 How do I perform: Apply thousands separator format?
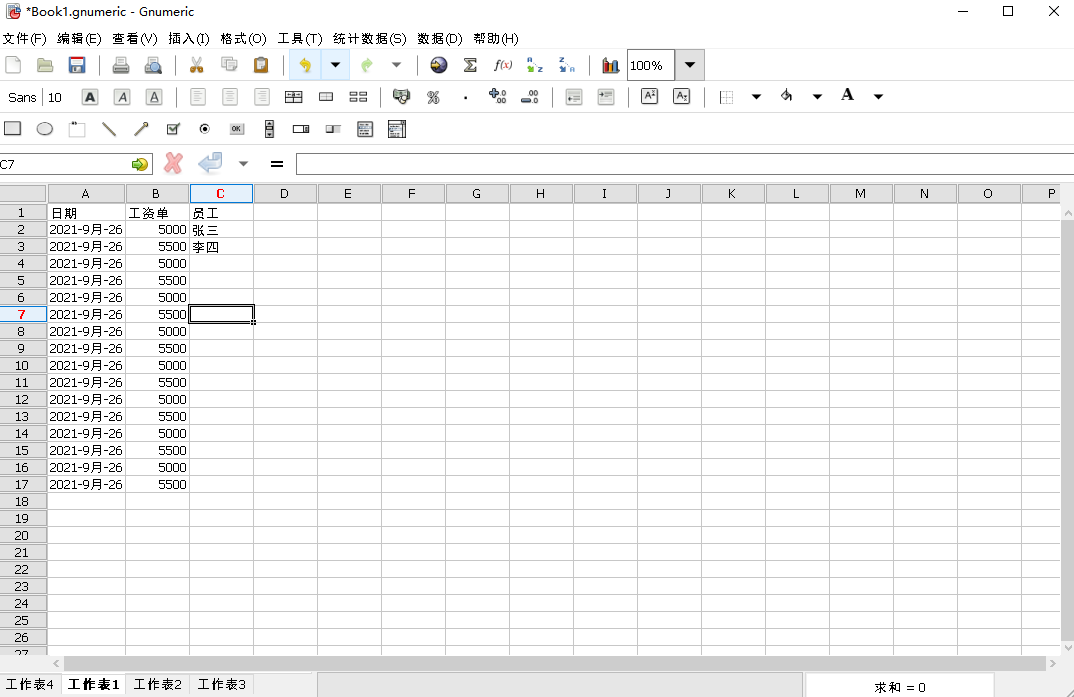pyautogui.click(x=465, y=97)
